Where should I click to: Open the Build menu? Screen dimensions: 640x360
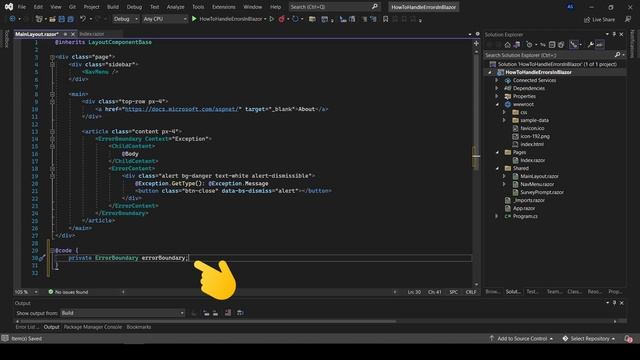pyautogui.click(x=113, y=7)
